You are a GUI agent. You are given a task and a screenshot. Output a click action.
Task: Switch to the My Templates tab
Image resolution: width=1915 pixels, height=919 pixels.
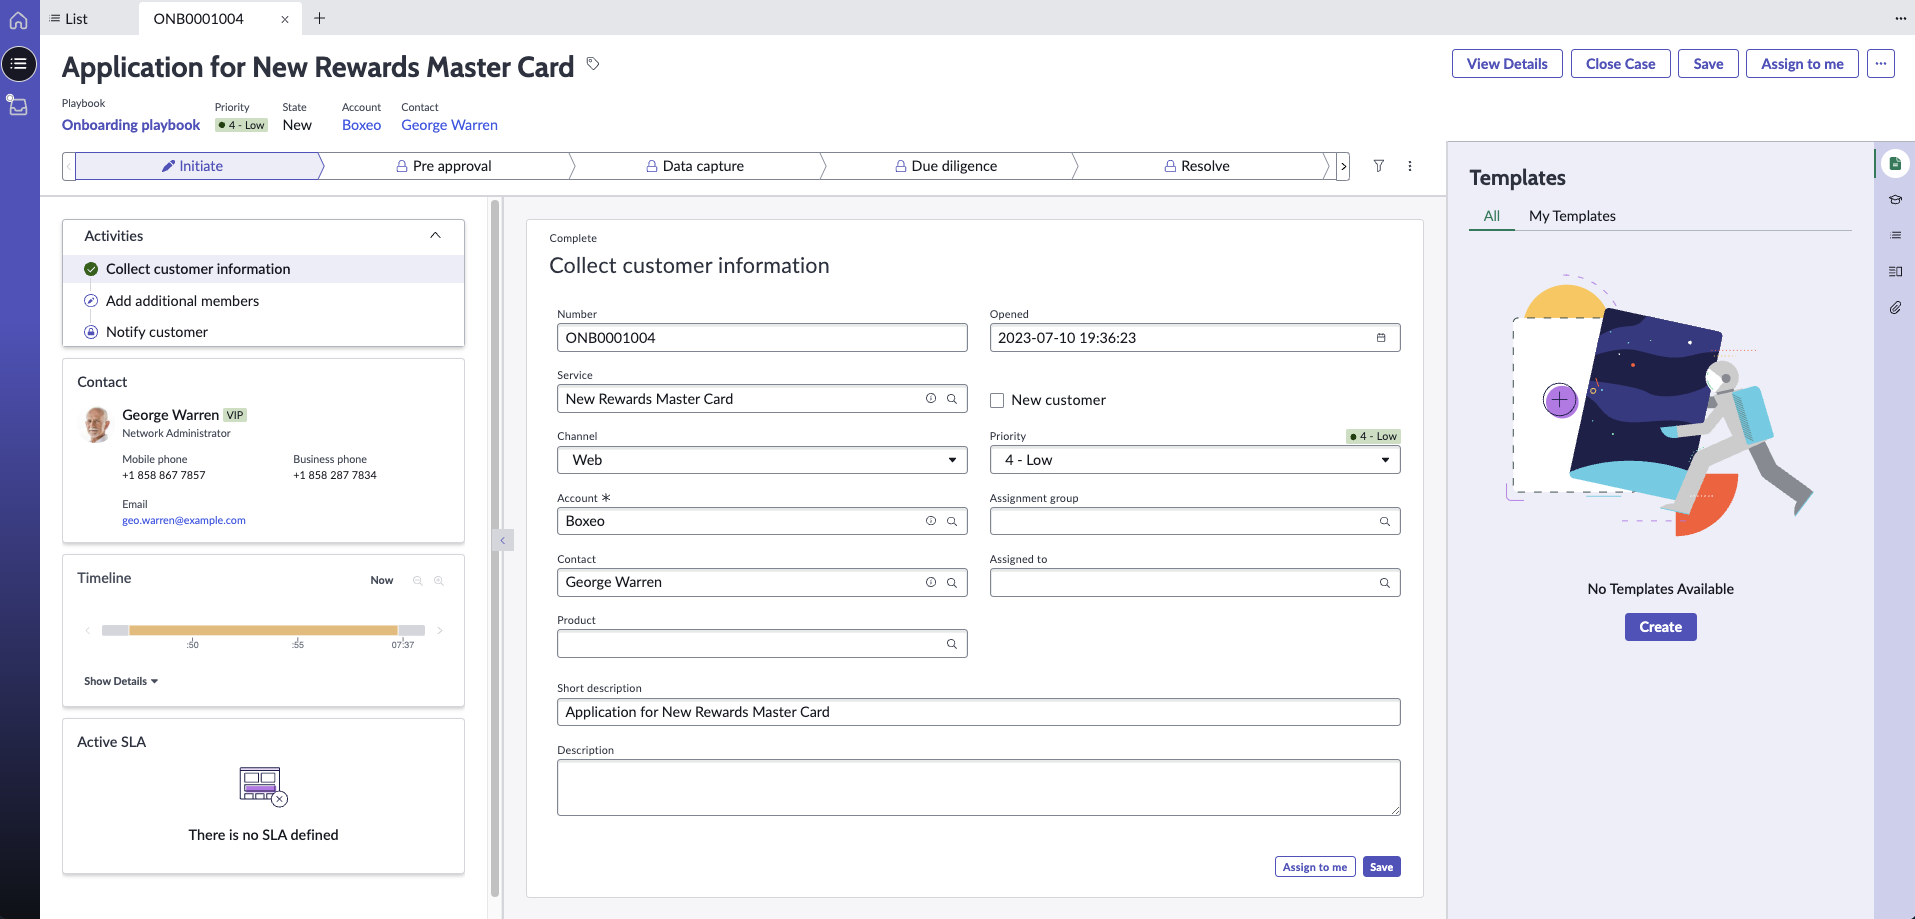pos(1572,215)
